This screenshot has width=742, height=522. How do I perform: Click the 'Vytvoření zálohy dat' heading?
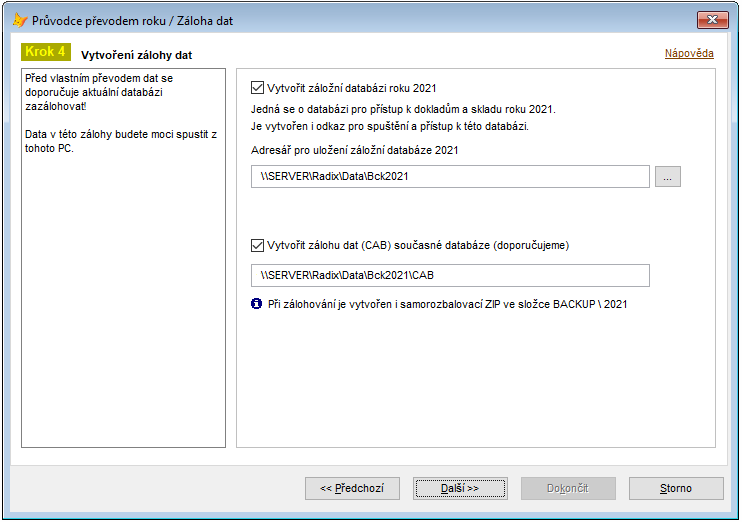(136, 54)
